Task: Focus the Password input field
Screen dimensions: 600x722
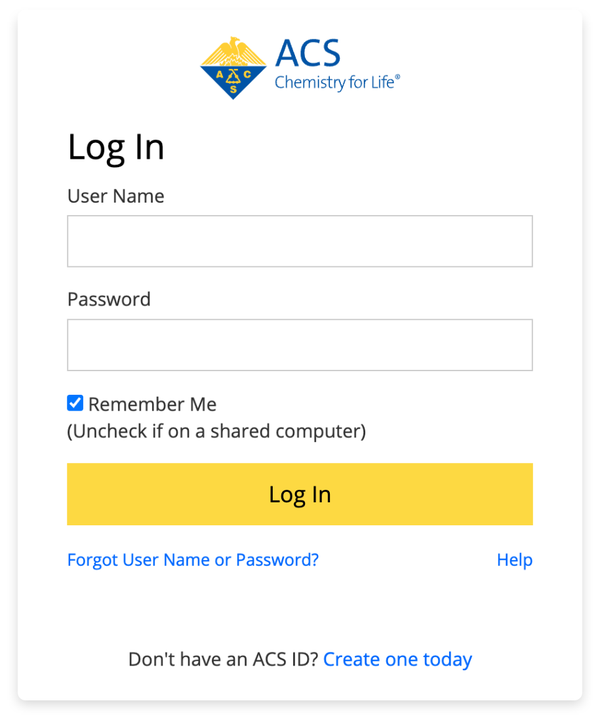Action: pyautogui.click(x=300, y=345)
